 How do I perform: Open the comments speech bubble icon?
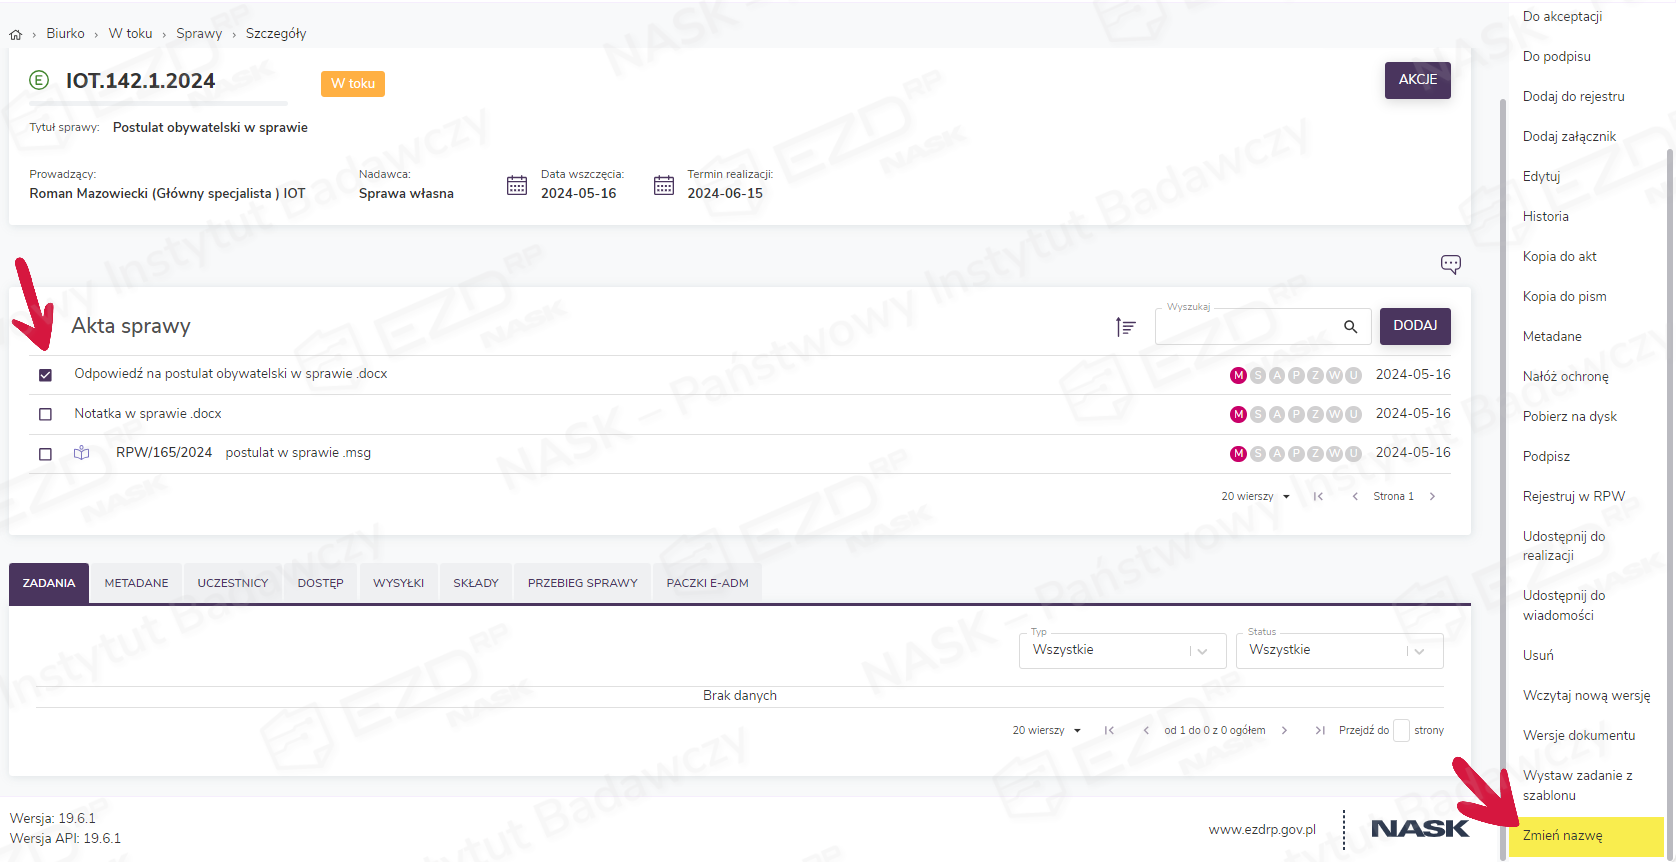click(x=1450, y=264)
